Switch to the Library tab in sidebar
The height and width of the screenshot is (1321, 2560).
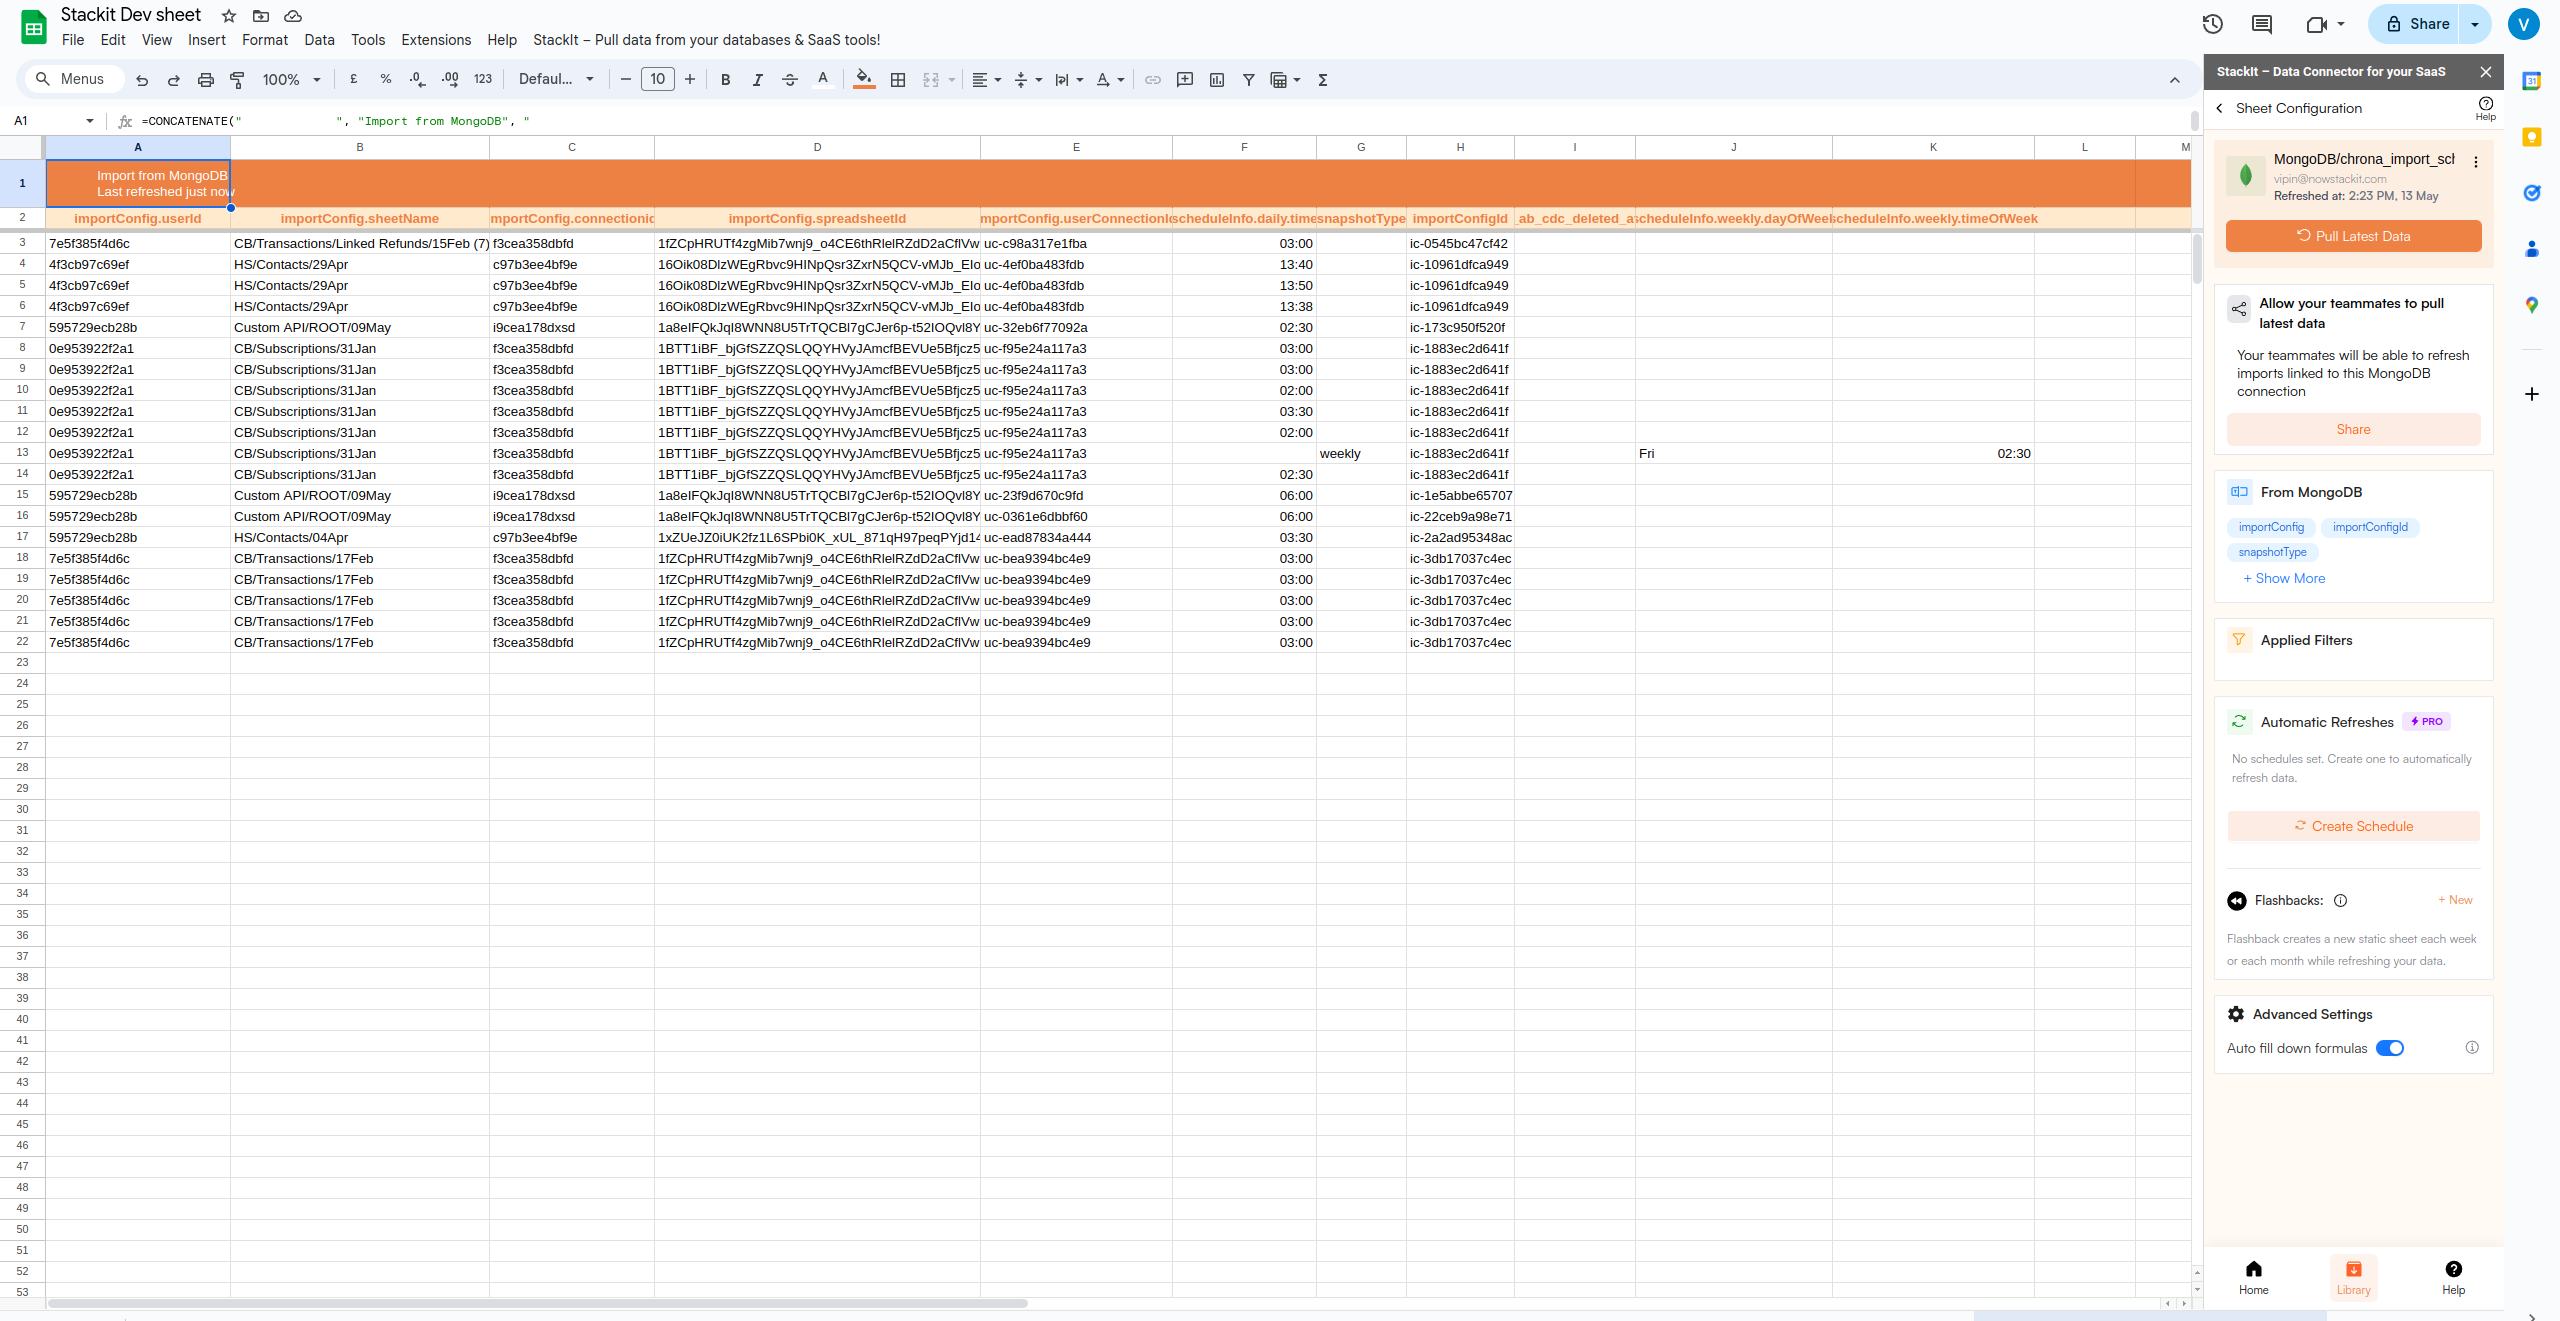[x=2353, y=1277]
